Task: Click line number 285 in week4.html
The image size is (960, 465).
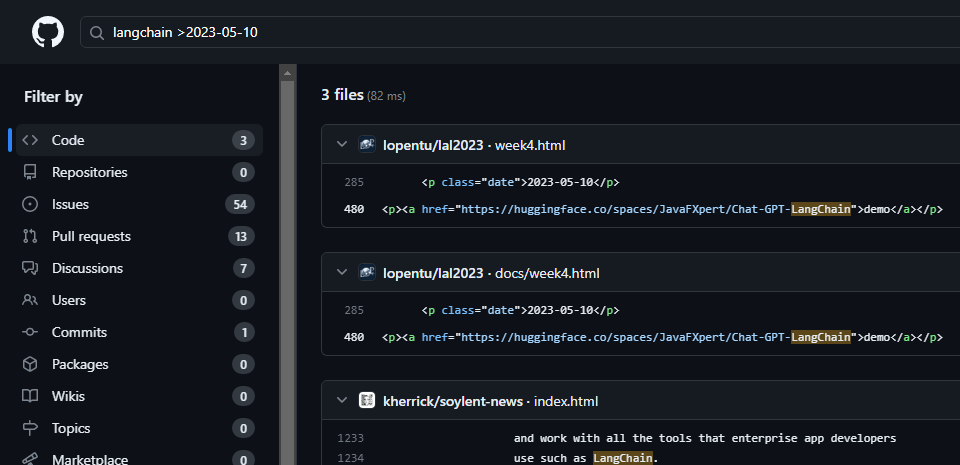Action: click(x=354, y=182)
